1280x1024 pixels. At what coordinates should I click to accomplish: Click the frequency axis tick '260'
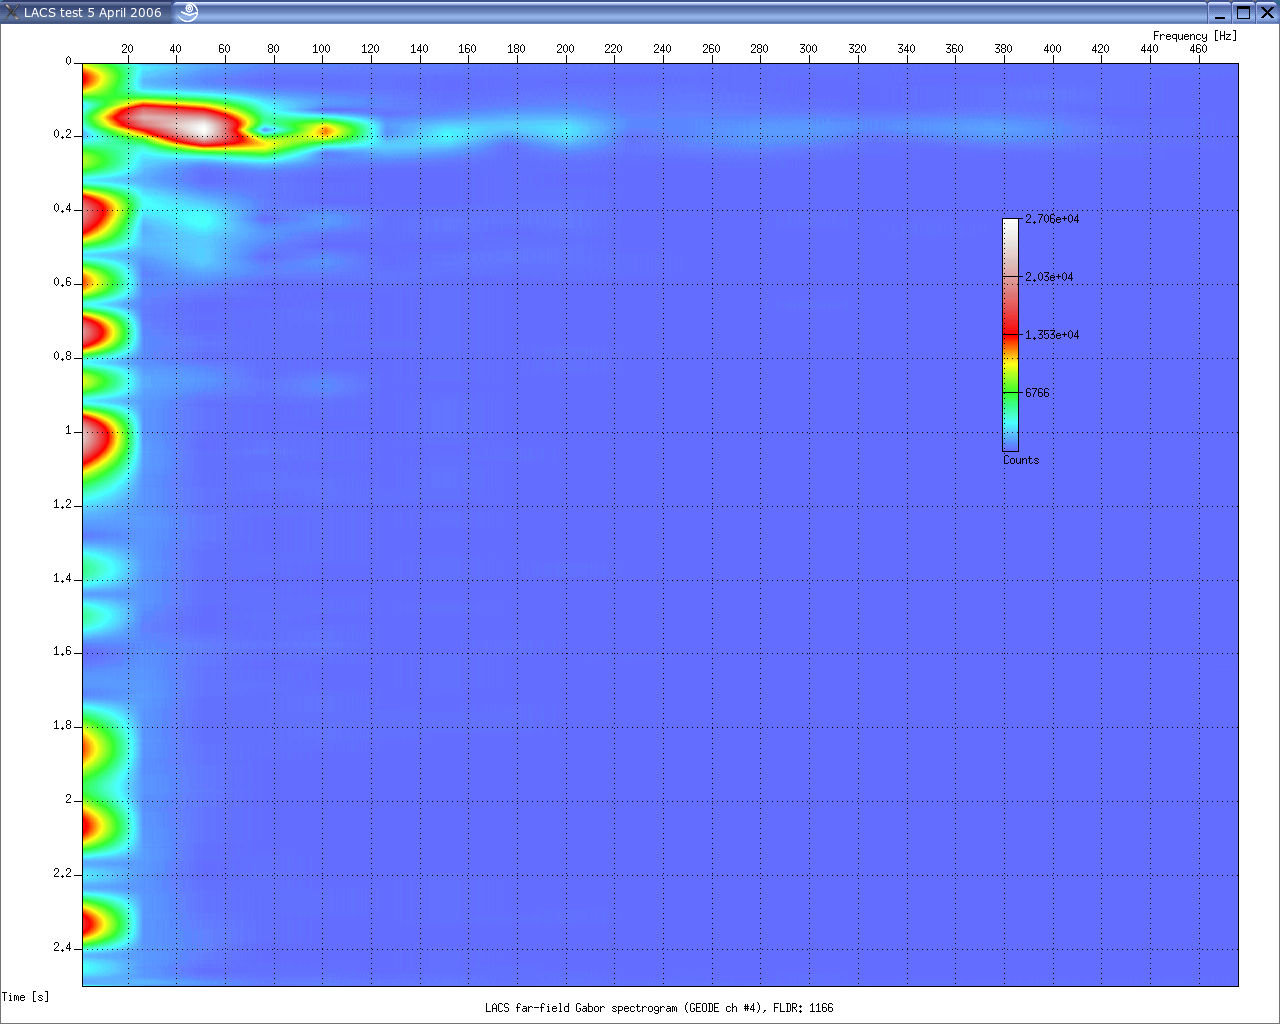tap(711, 49)
